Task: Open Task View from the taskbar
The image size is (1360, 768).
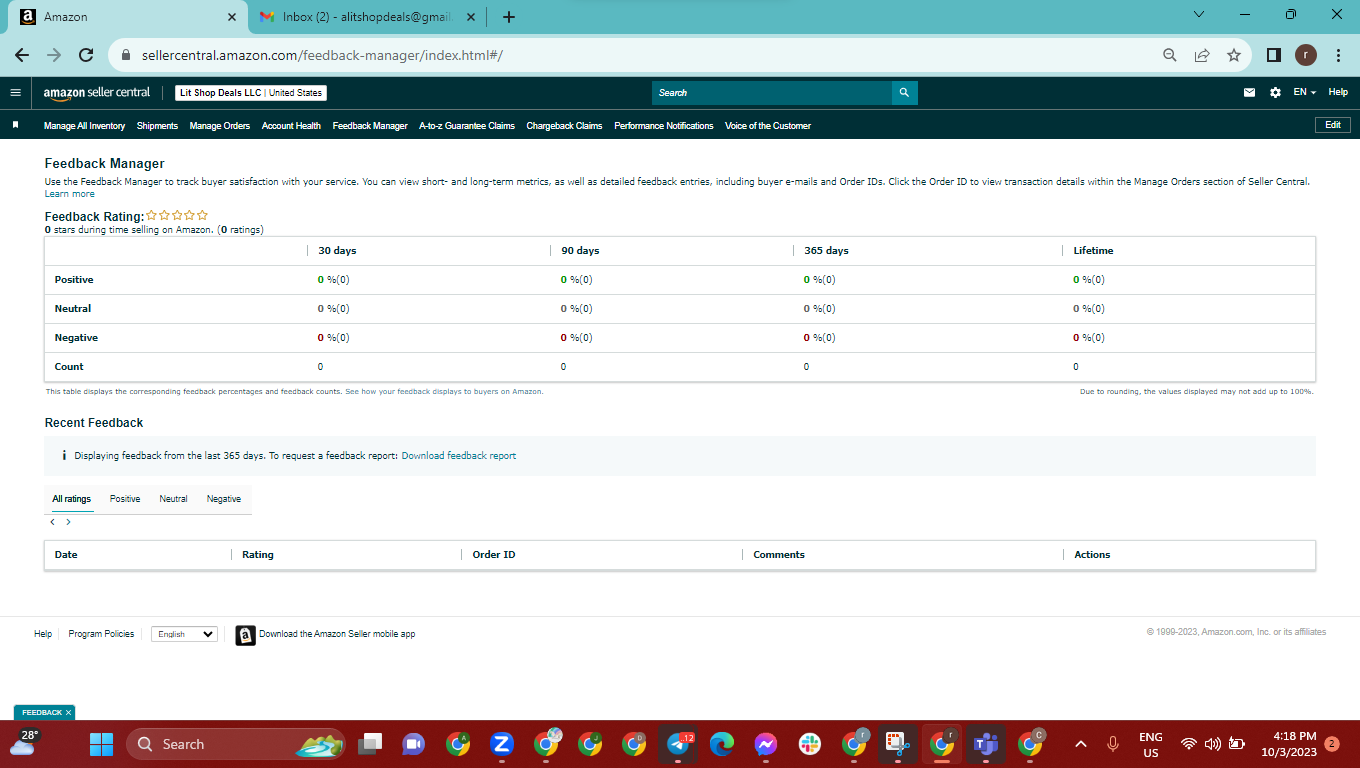Action: tap(370, 744)
